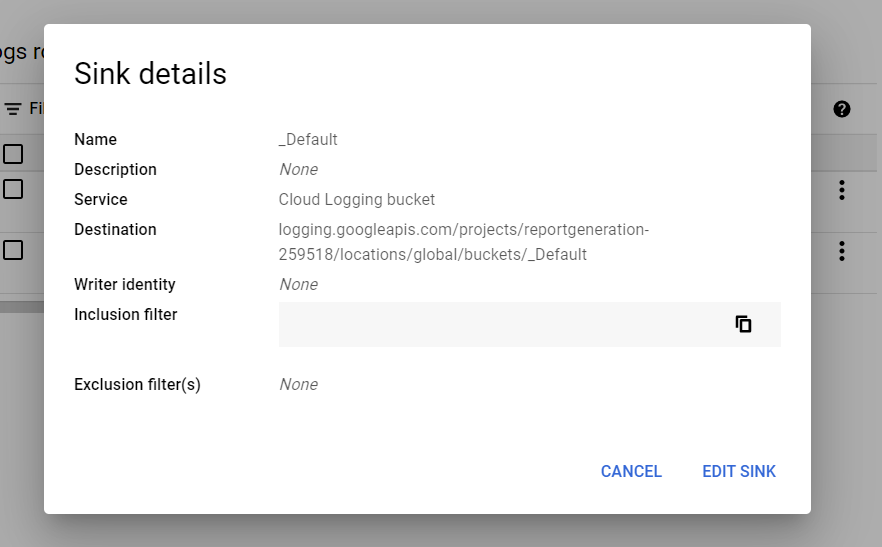Click the Filter icon behind the dialog

[13, 109]
